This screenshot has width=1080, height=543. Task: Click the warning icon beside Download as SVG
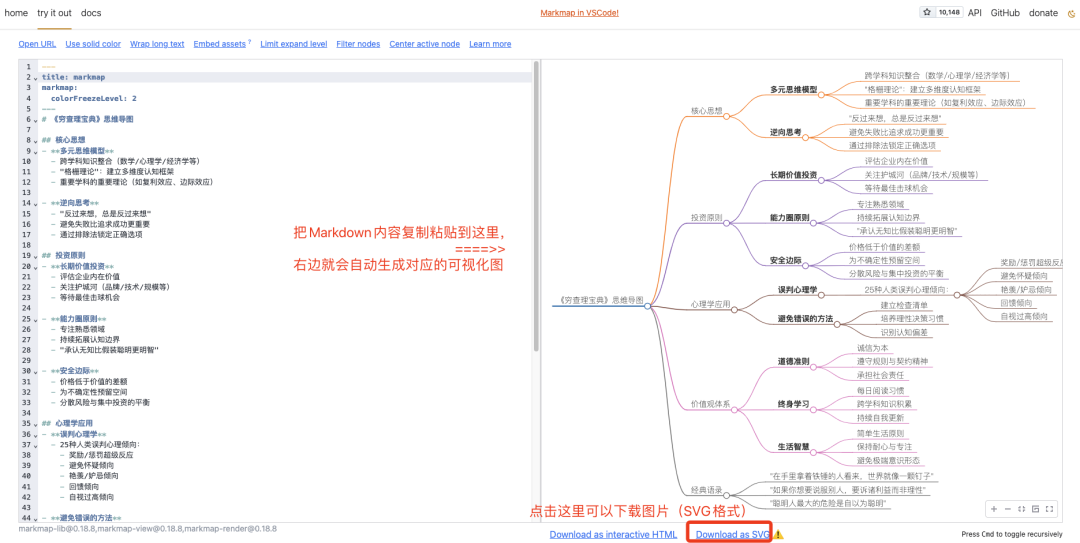(x=778, y=534)
